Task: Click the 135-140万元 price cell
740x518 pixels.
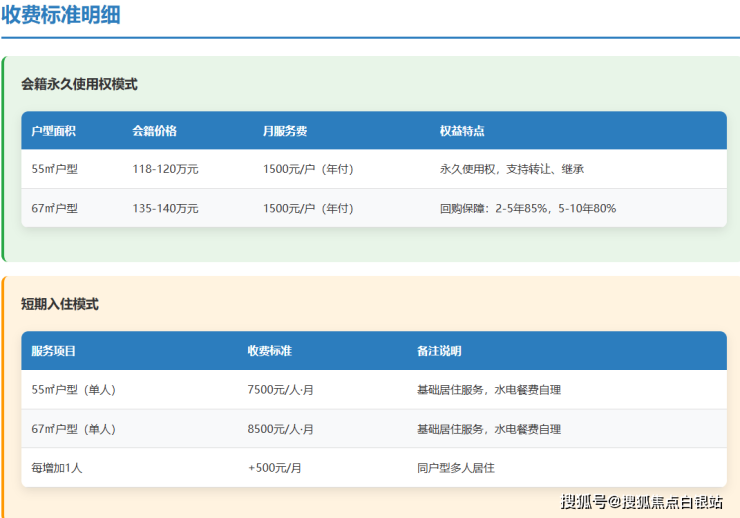Action: tap(165, 208)
